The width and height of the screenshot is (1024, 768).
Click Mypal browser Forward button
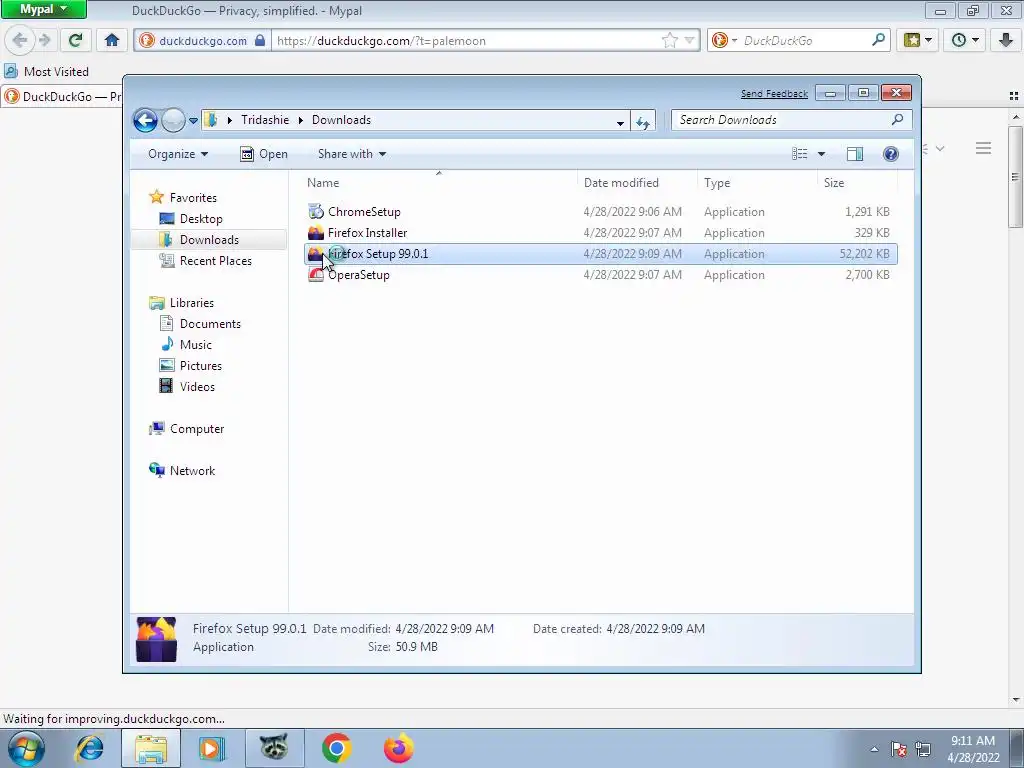tap(45, 40)
